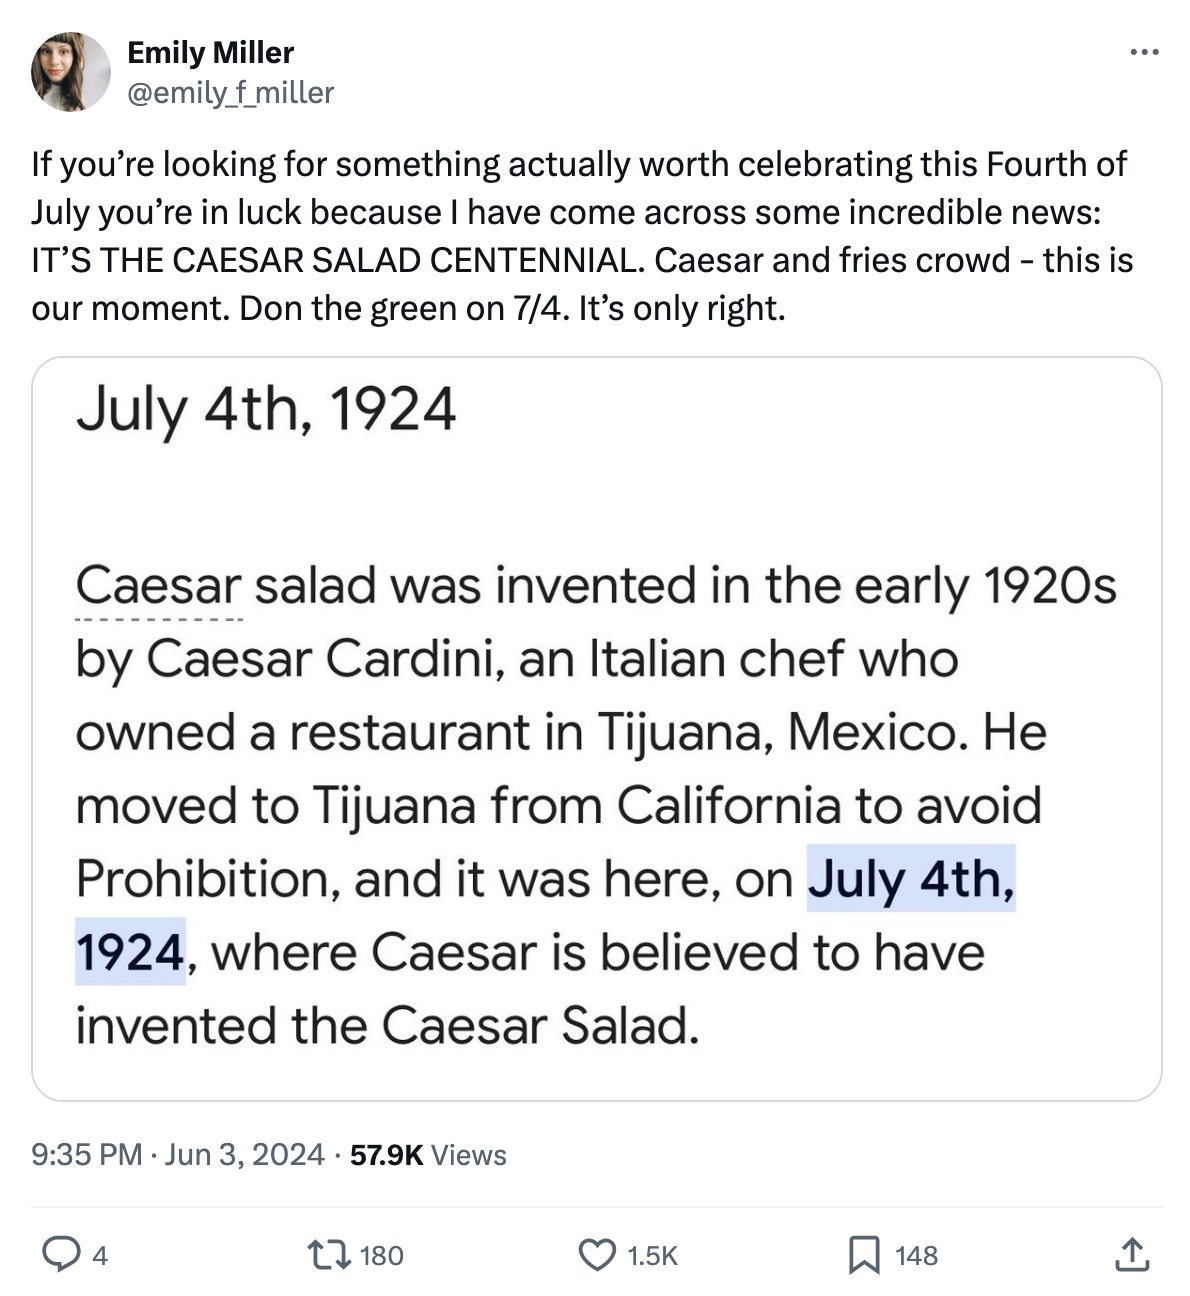Click the tweet text about Caesar Salad Centennial
Image resolution: width=1190 pixels, height=1296 pixels.
580,236
